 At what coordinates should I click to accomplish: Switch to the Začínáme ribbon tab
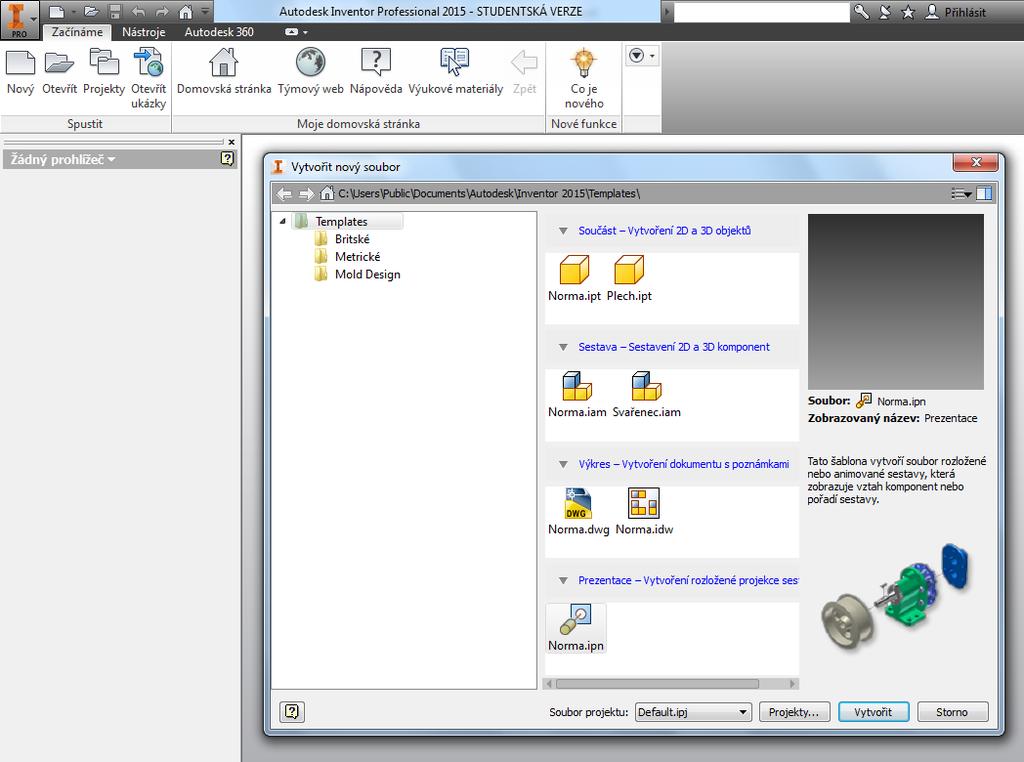[x=77, y=31]
